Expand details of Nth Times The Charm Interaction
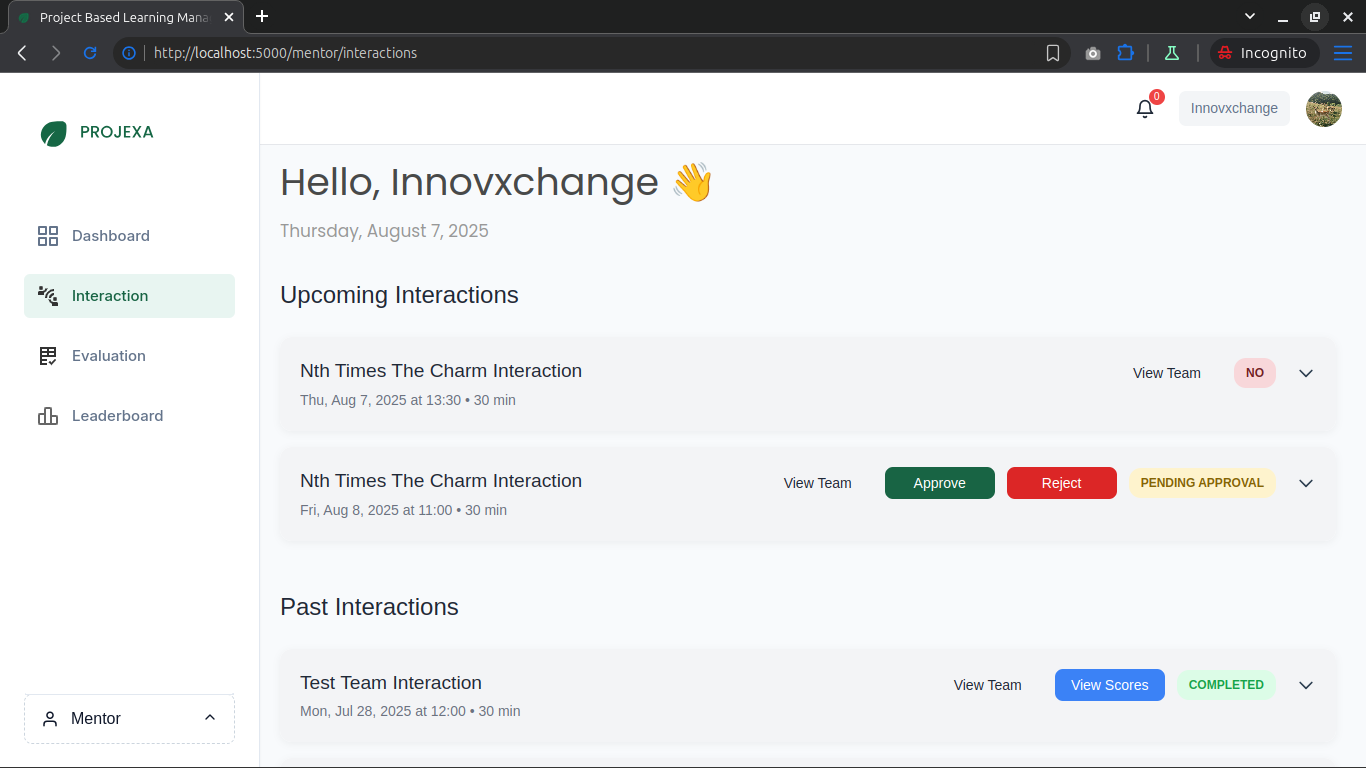Viewport: 1366px width, 768px height. point(1306,372)
